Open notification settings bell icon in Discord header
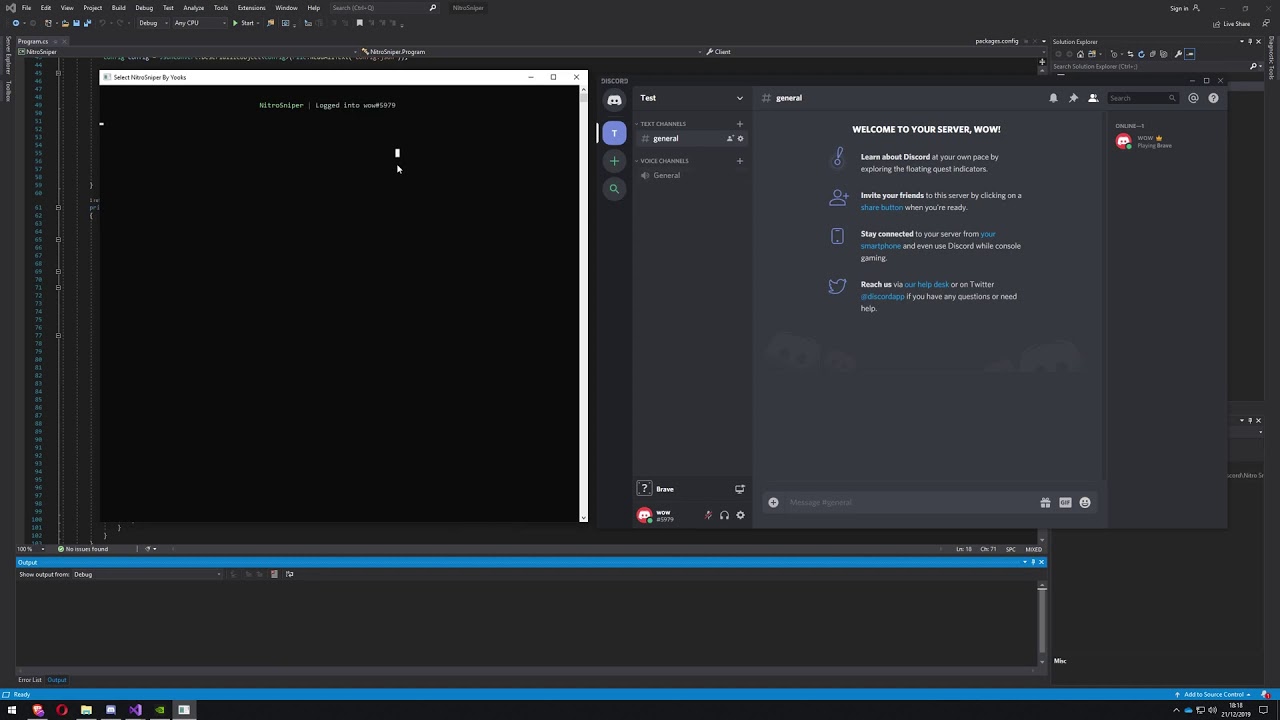 [1053, 98]
